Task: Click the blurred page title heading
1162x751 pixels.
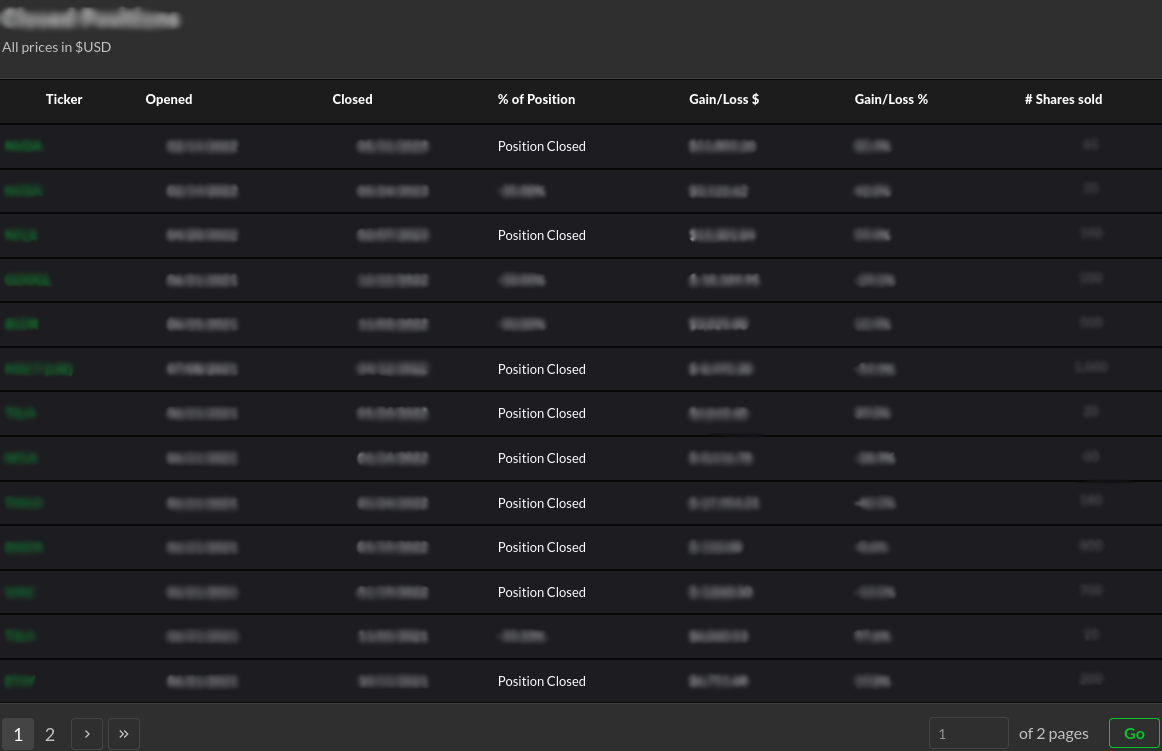Action: click(91, 18)
